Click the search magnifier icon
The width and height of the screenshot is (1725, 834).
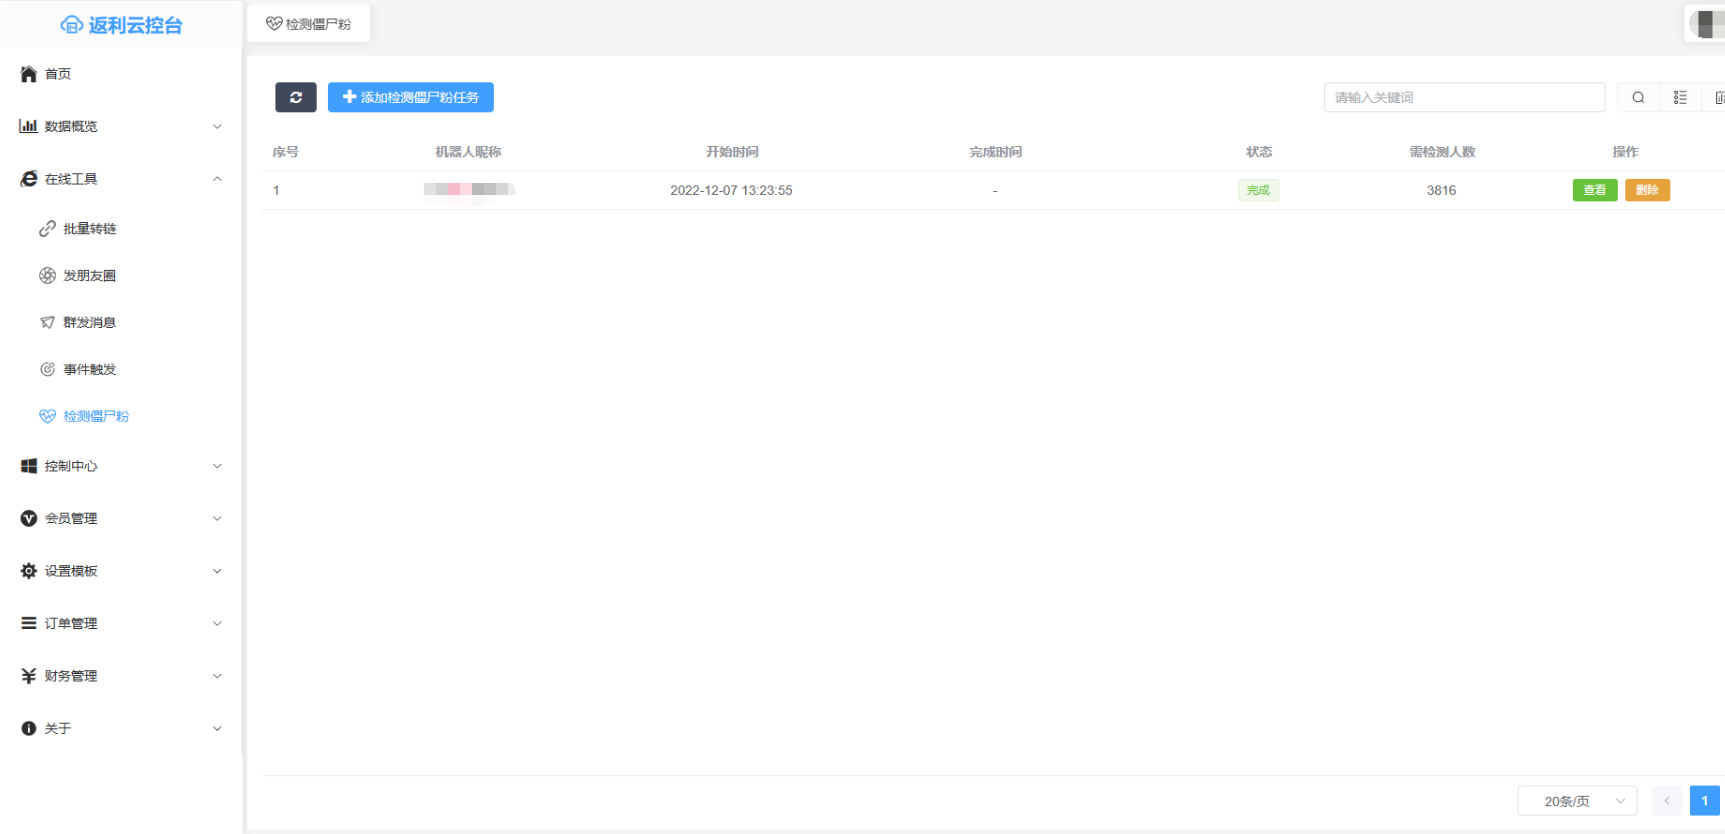(1638, 97)
